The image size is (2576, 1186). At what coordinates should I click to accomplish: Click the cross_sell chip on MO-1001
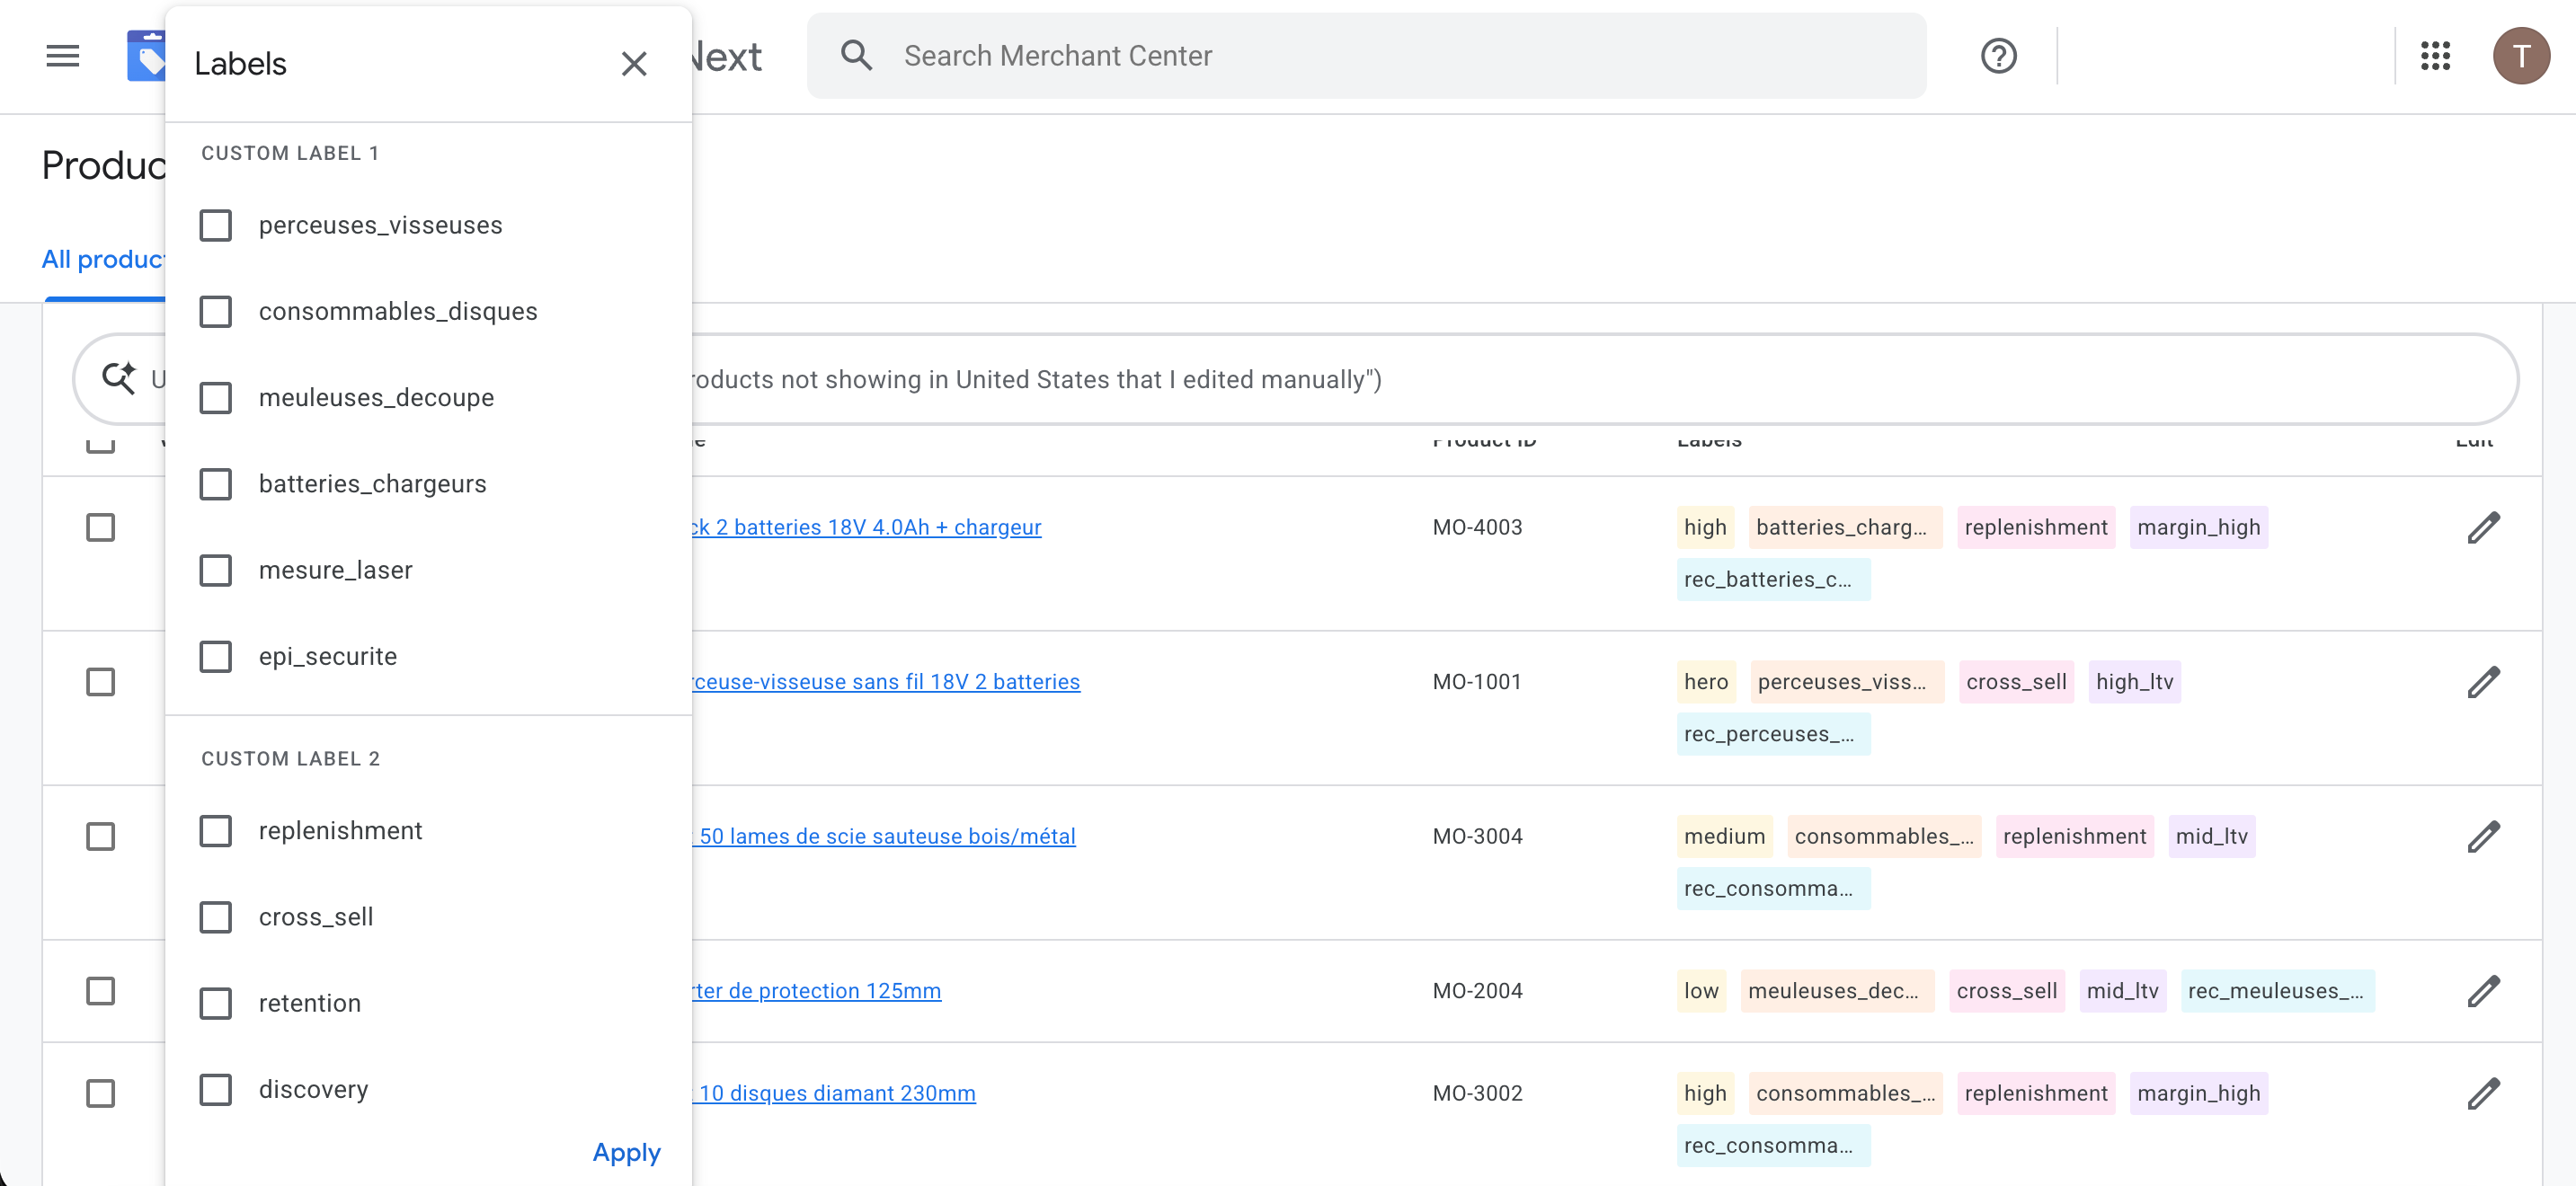click(x=2016, y=682)
